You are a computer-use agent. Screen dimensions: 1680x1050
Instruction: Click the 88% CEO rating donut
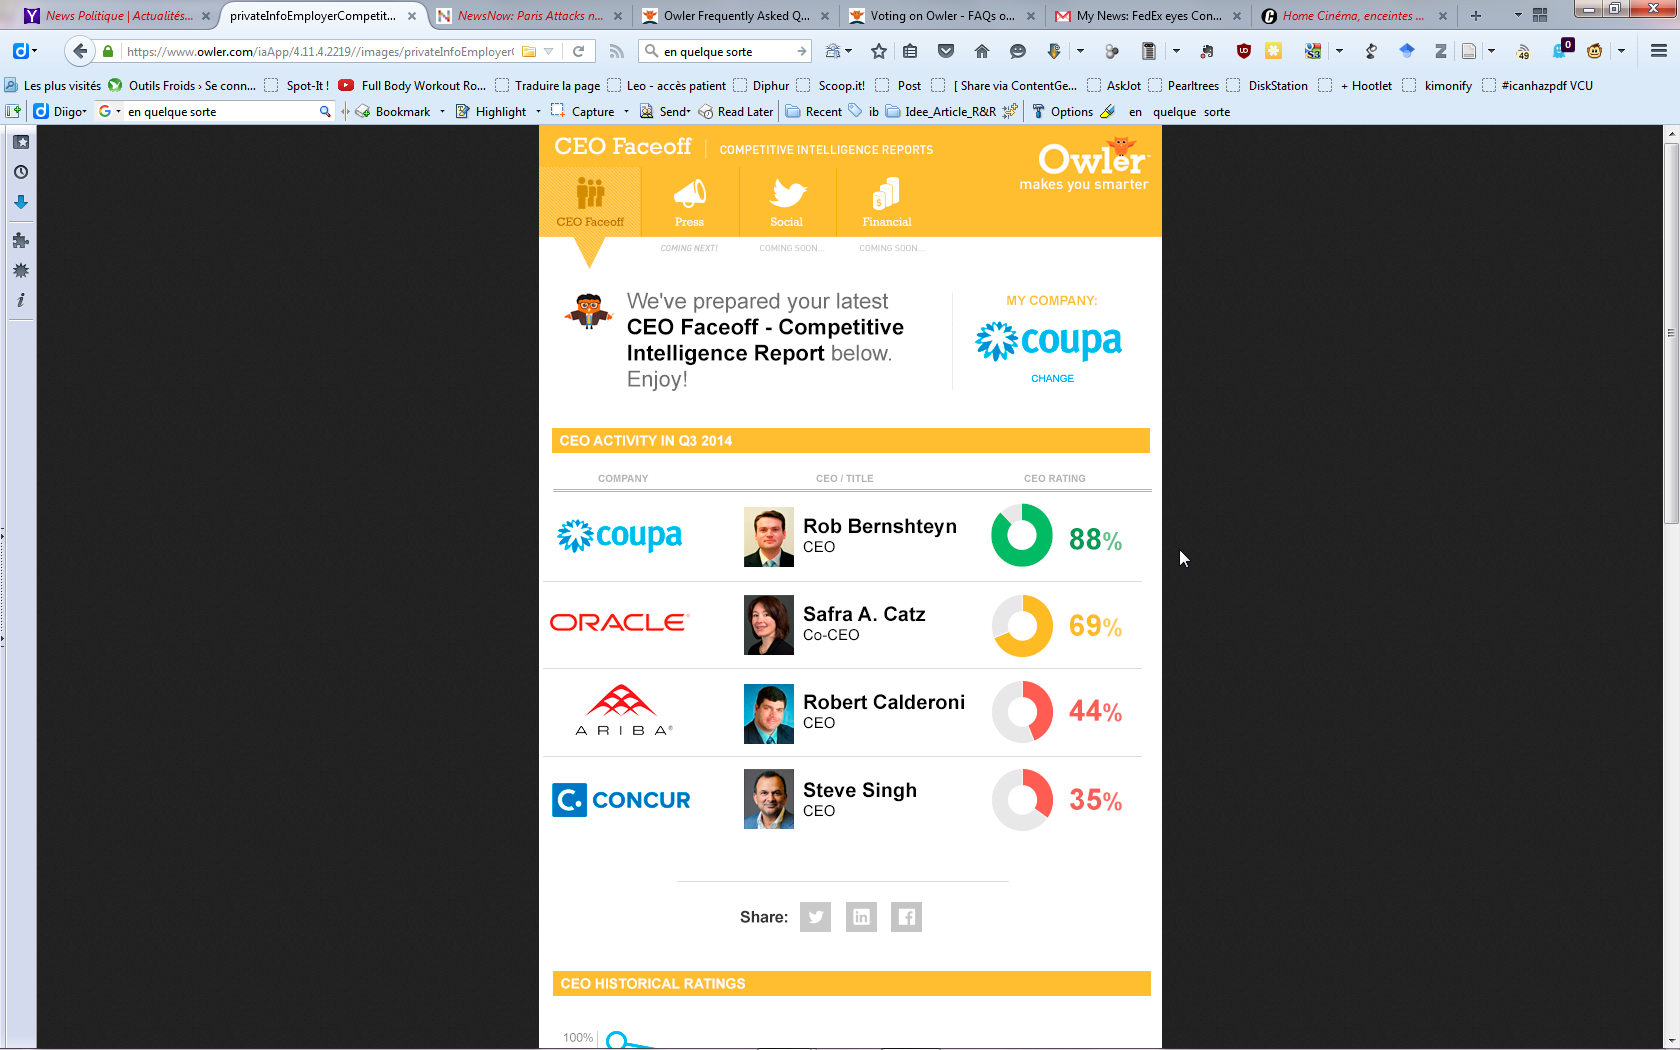click(x=1022, y=535)
